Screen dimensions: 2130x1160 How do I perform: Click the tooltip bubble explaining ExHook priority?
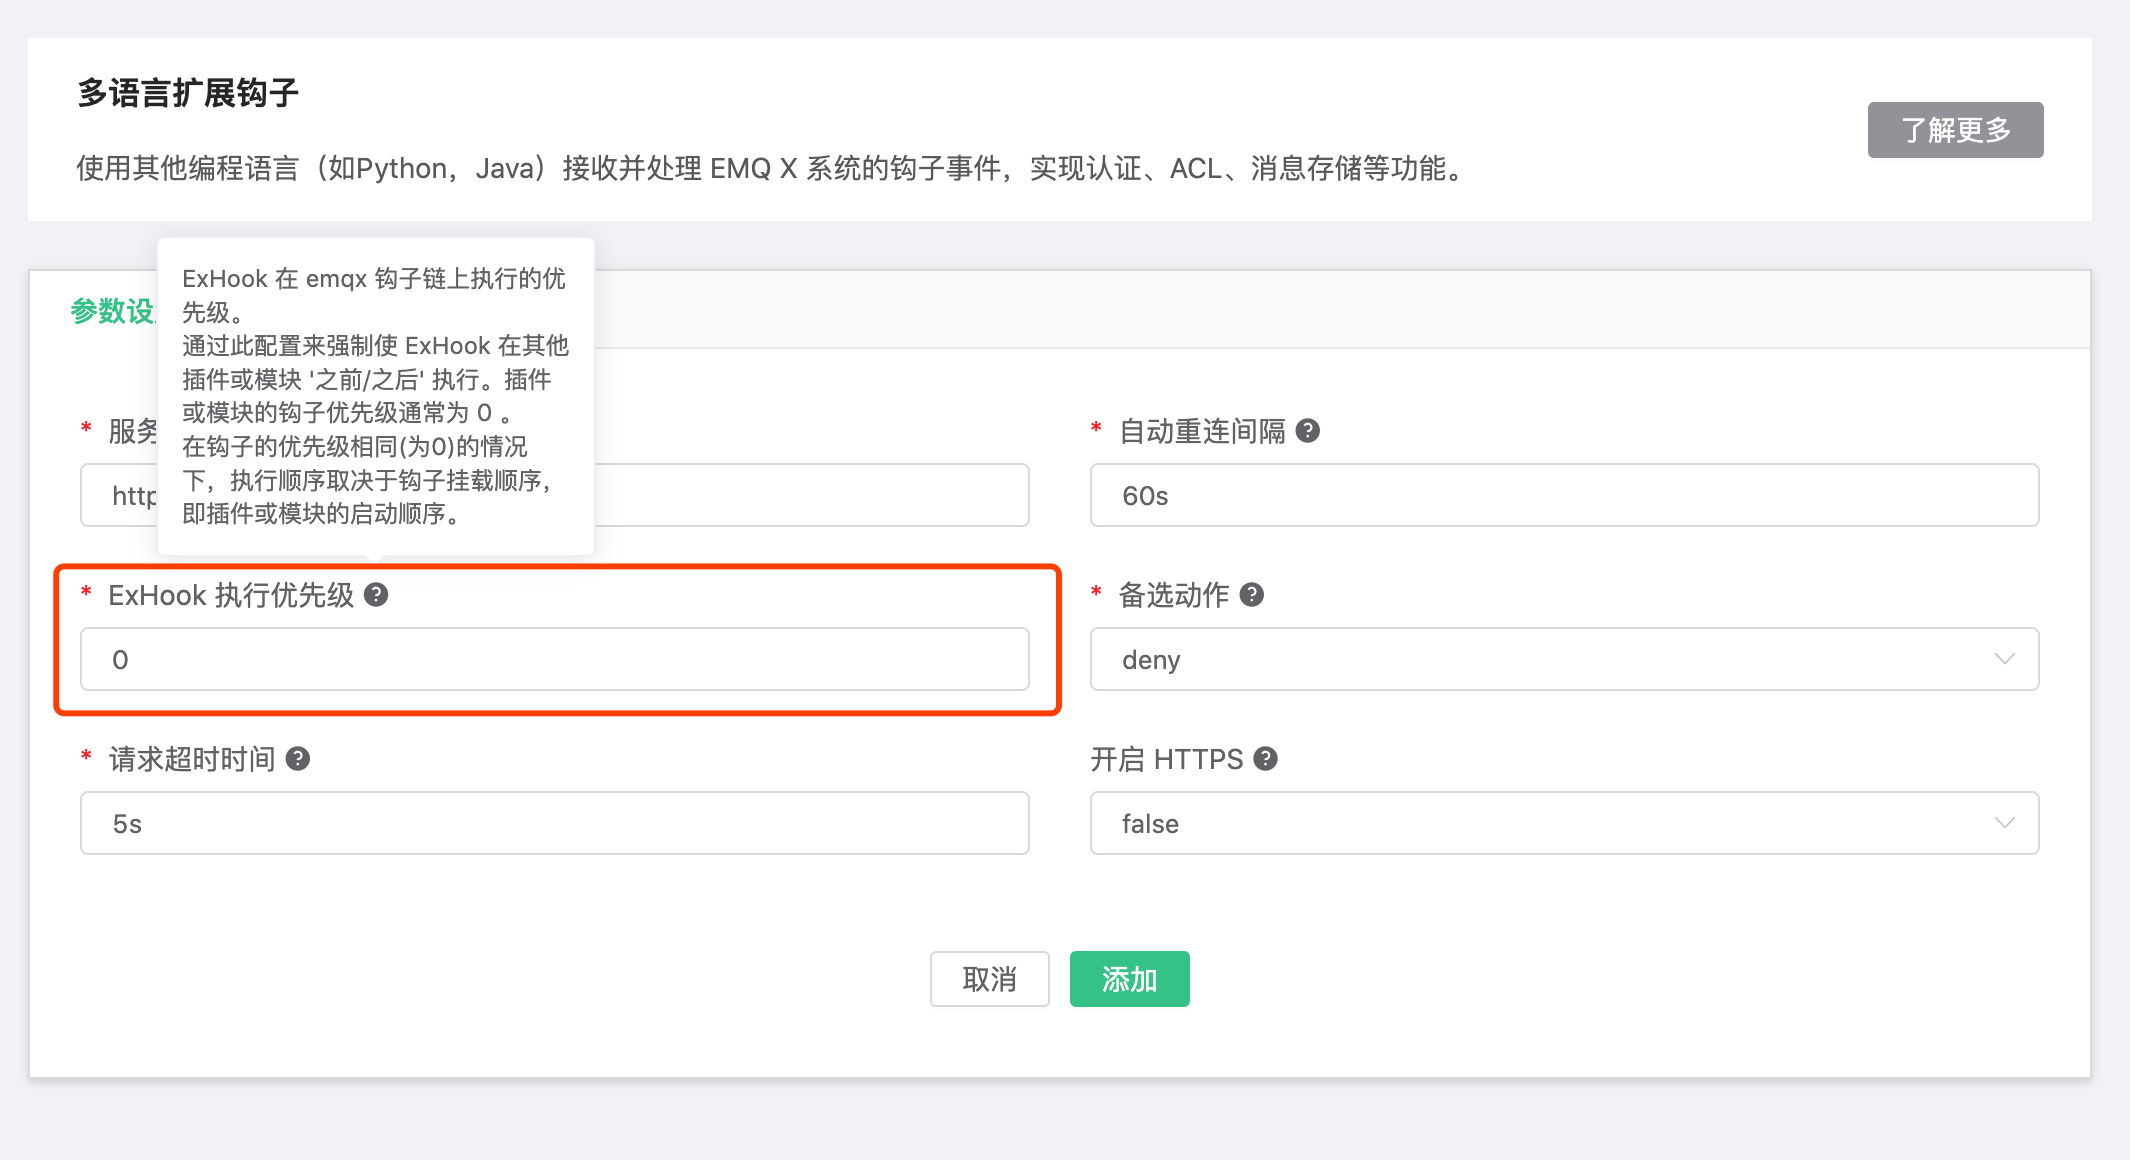click(375, 395)
